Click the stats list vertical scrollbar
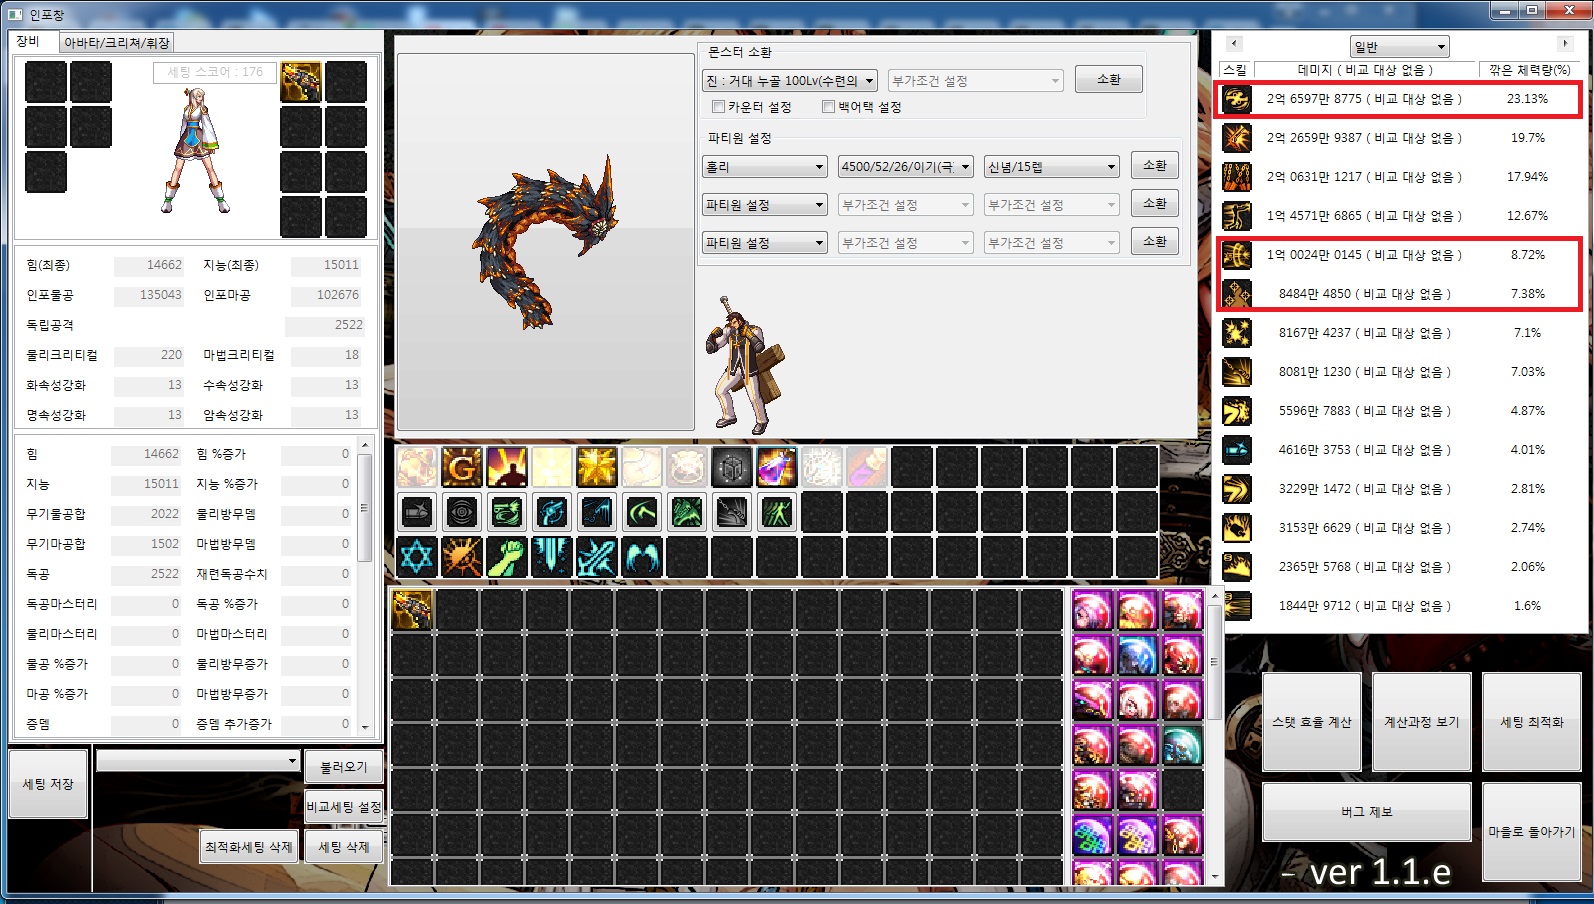 365,586
